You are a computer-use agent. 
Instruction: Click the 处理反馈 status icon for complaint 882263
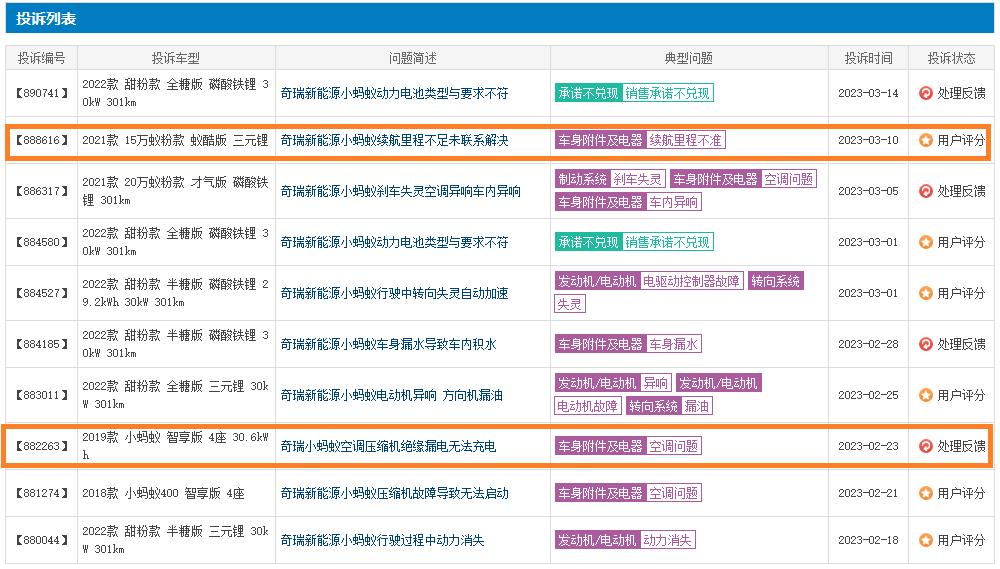coord(925,447)
